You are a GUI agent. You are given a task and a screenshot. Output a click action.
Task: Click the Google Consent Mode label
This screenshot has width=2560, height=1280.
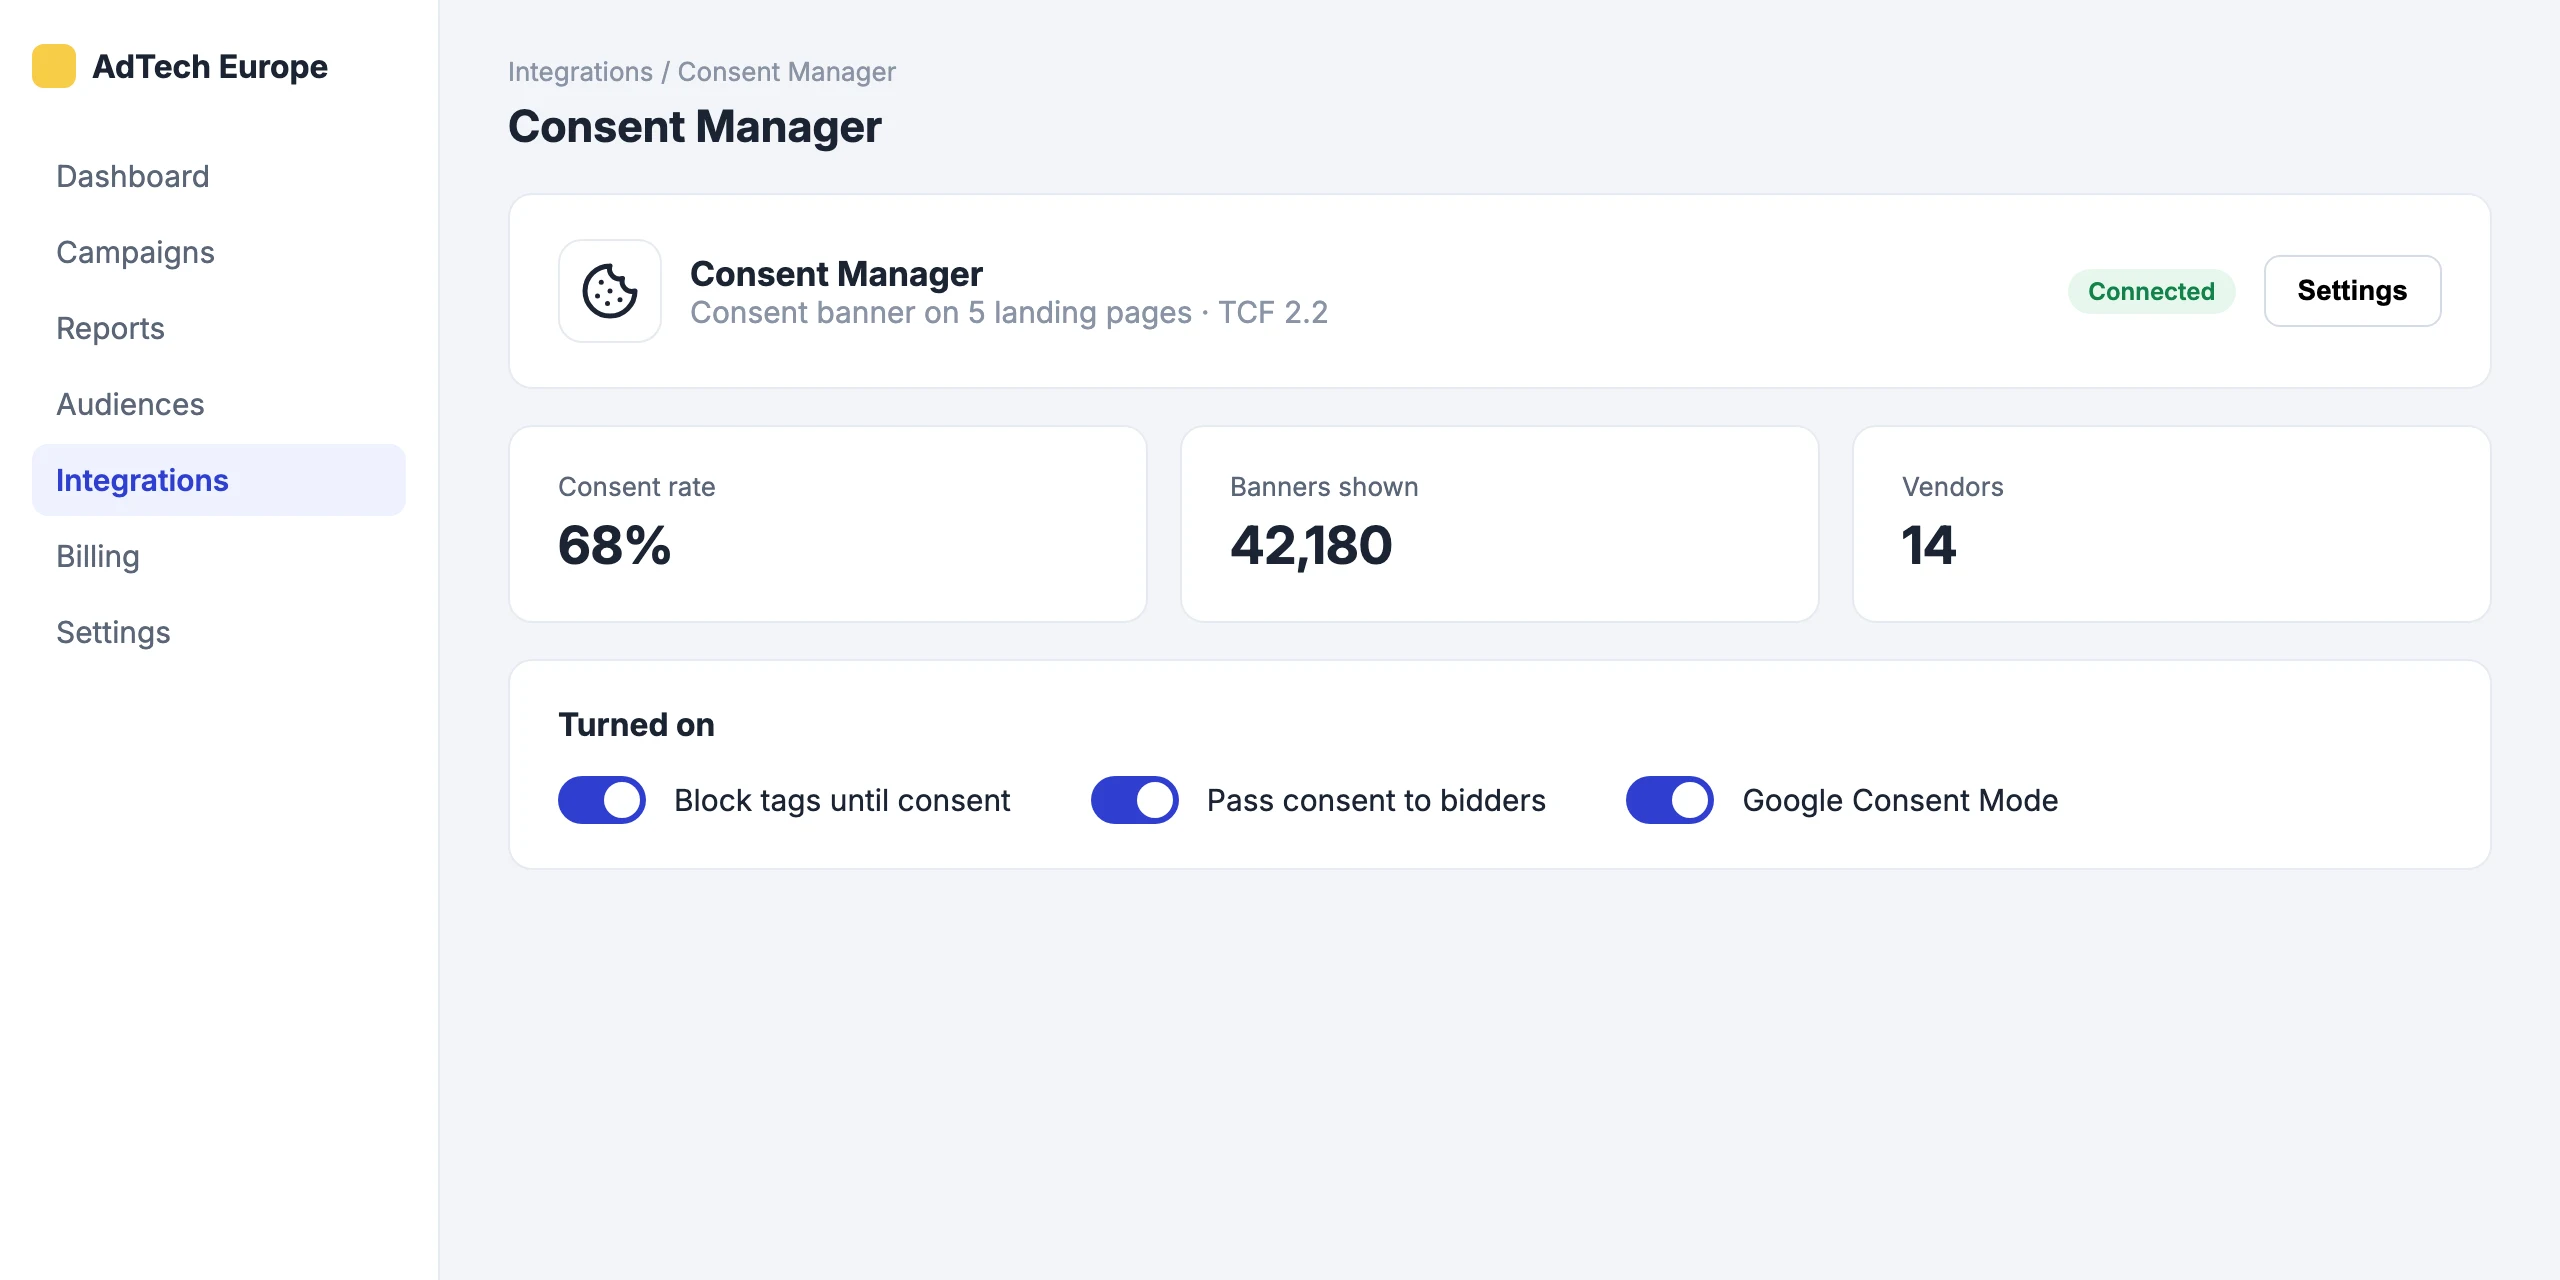[x=1900, y=800]
